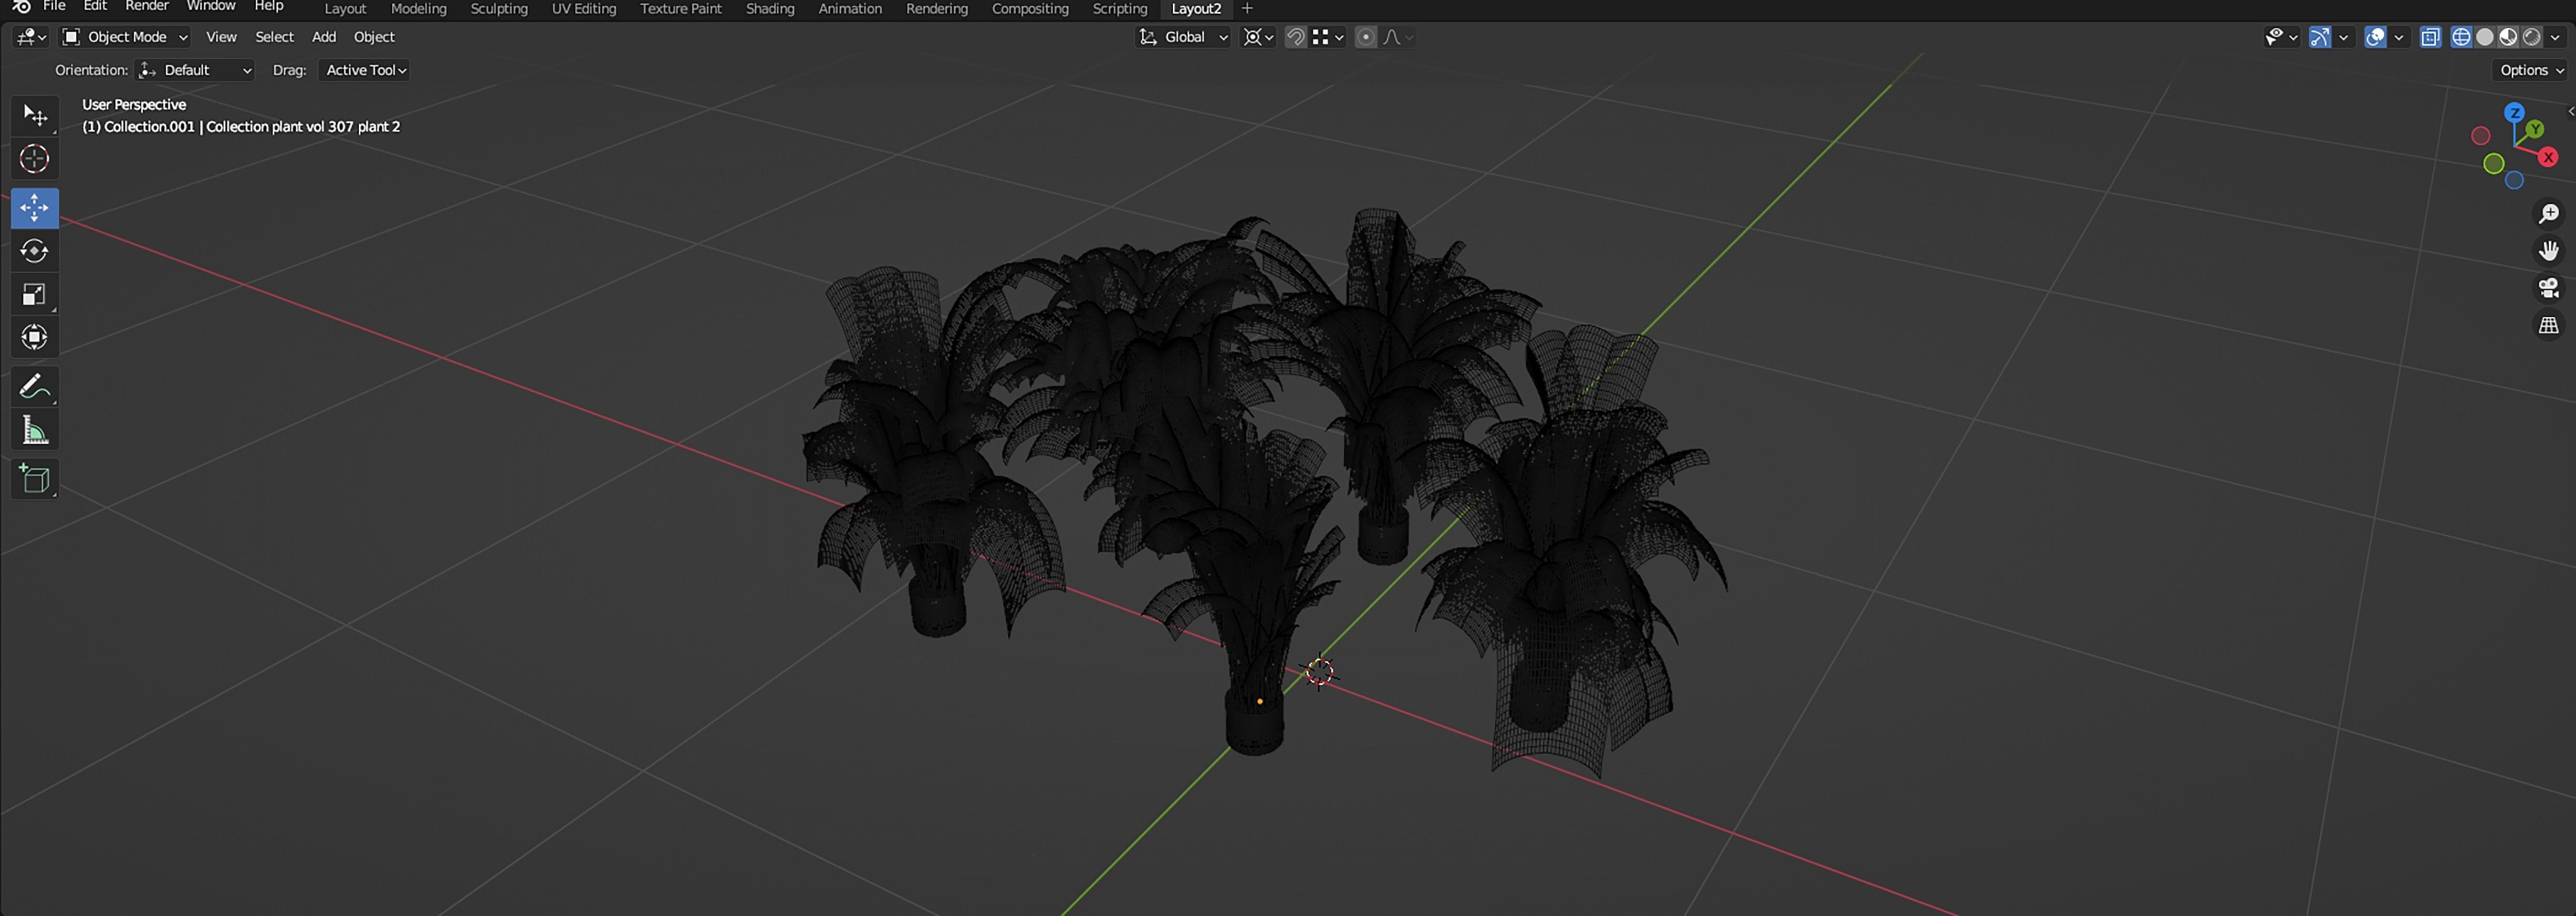
Task: Open the viewport Object menu
Action: coord(374,37)
